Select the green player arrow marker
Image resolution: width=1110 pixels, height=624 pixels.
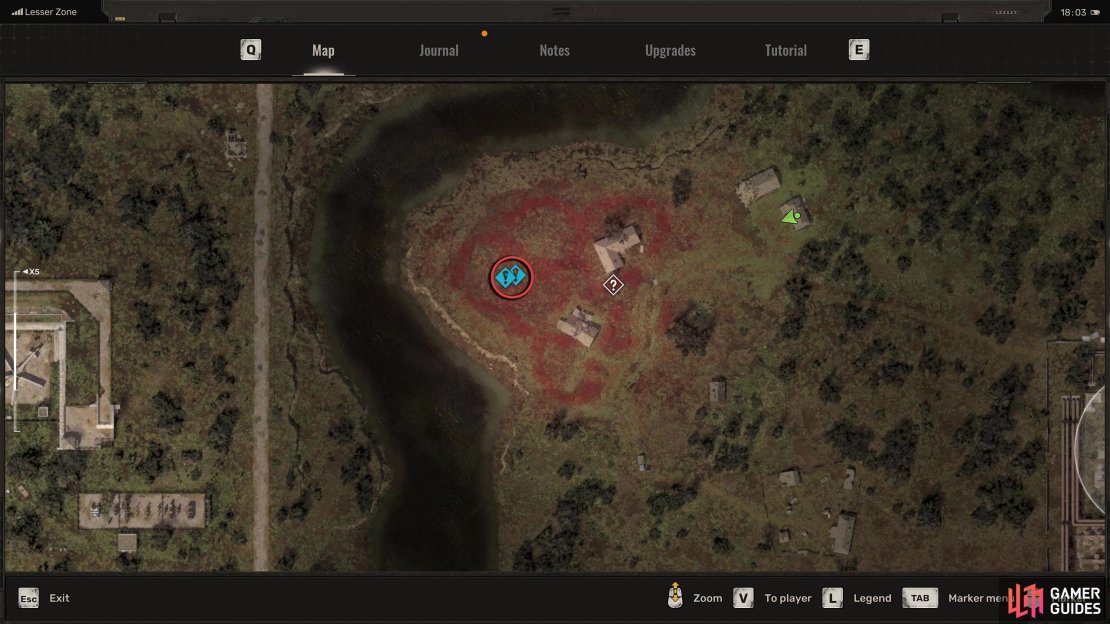[791, 217]
